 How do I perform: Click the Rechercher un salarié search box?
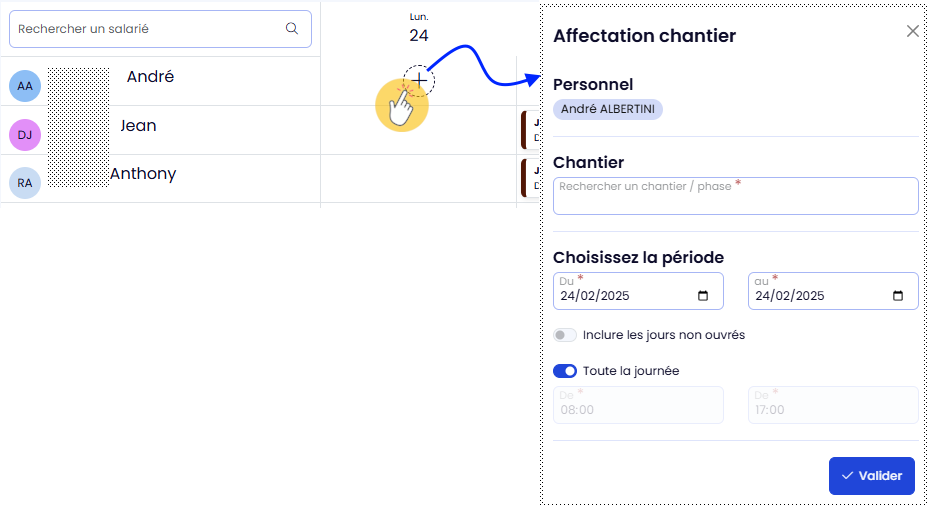tap(150, 29)
